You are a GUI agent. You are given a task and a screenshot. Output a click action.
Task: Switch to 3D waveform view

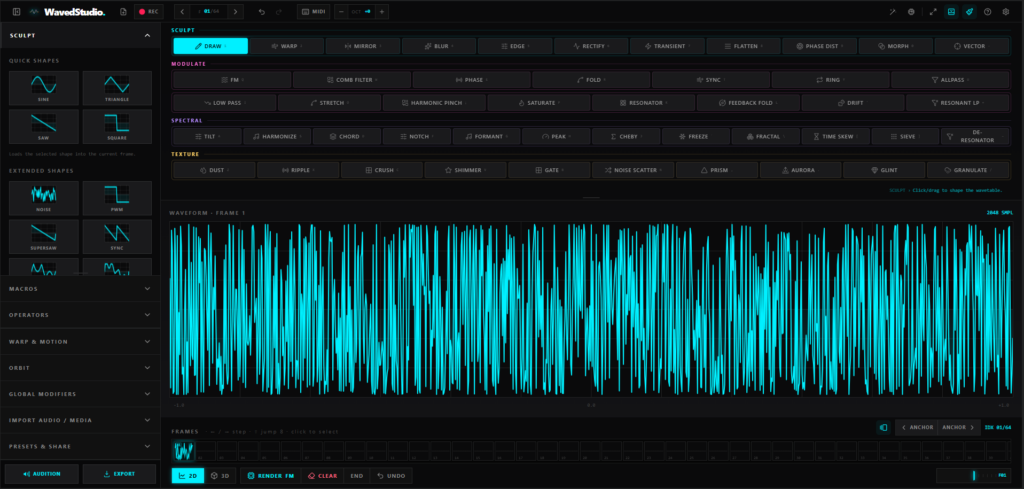click(221, 476)
